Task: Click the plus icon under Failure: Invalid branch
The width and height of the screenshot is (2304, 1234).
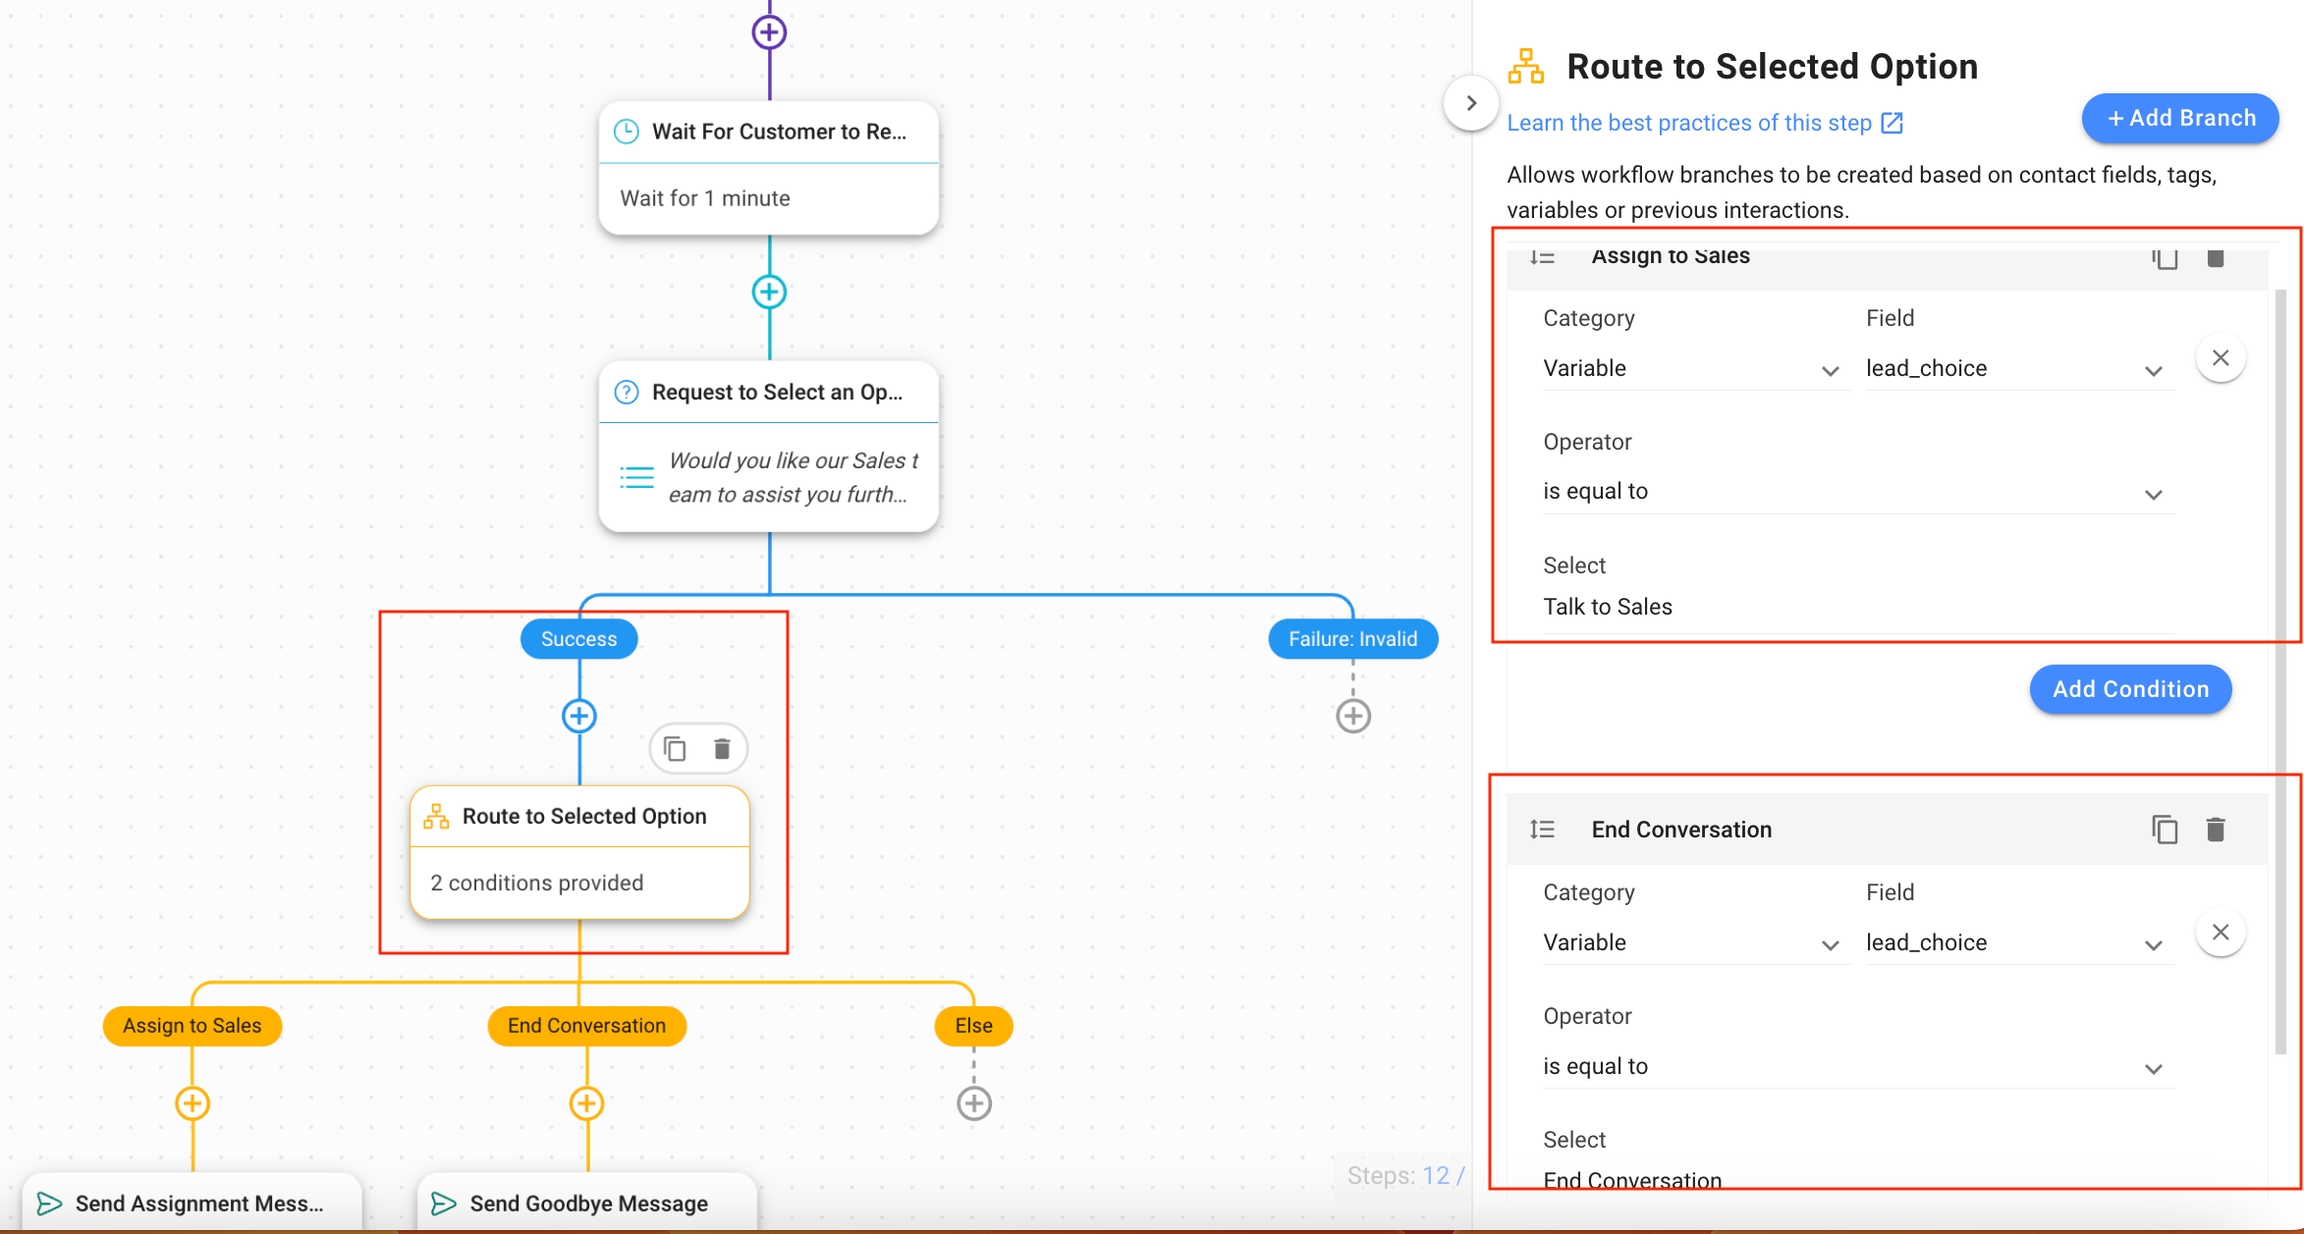Action: coord(1352,716)
